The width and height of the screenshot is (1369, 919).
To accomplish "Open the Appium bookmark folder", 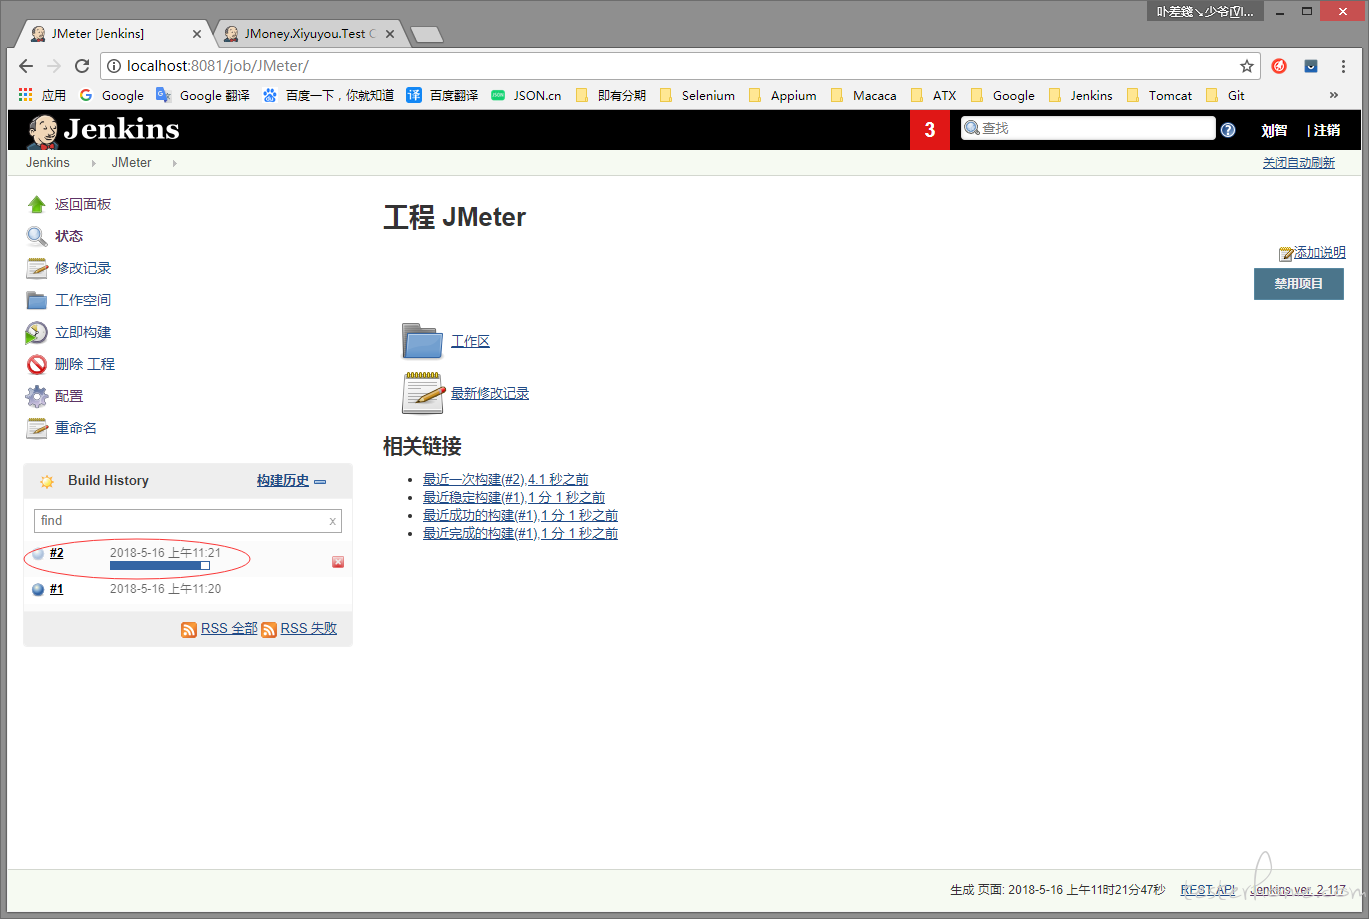I will click(783, 96).
